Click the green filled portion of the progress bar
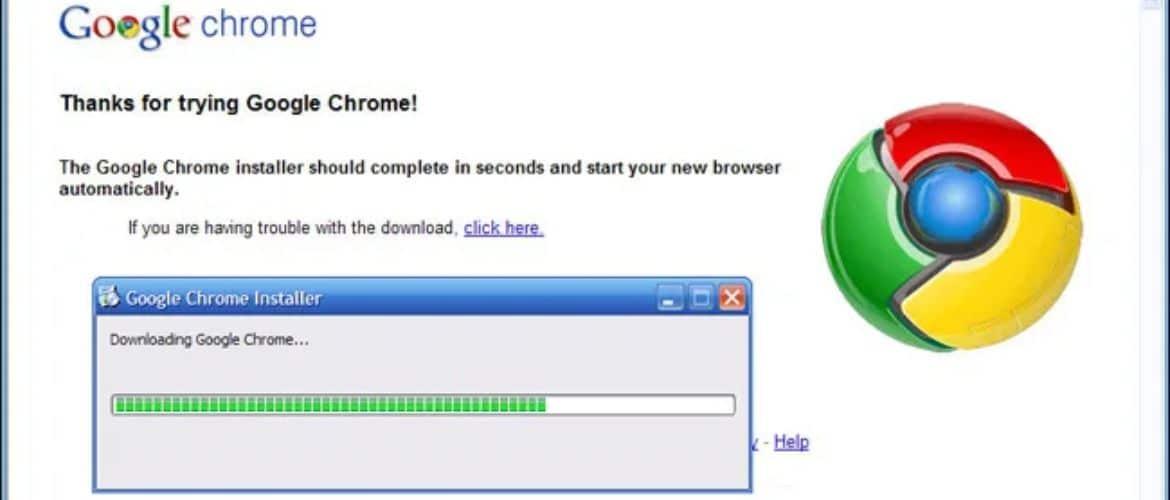 pos(330,405)
